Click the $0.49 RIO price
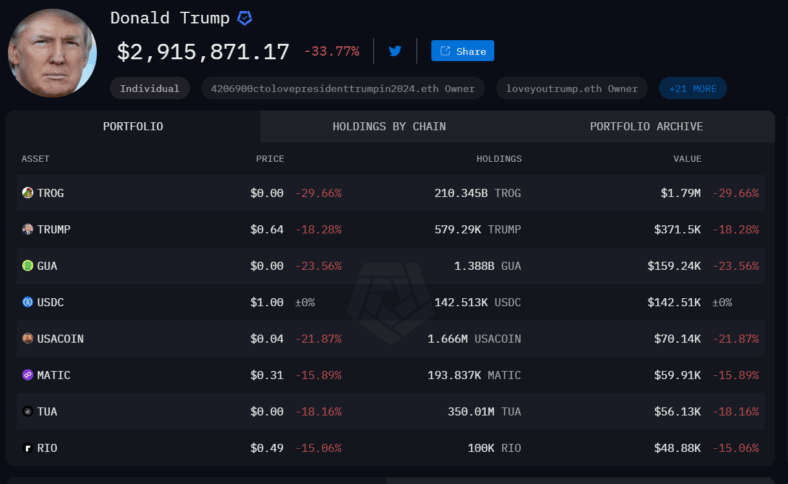Image resolution: width=788 pixels, height=484 pixels. pos(267,448)
